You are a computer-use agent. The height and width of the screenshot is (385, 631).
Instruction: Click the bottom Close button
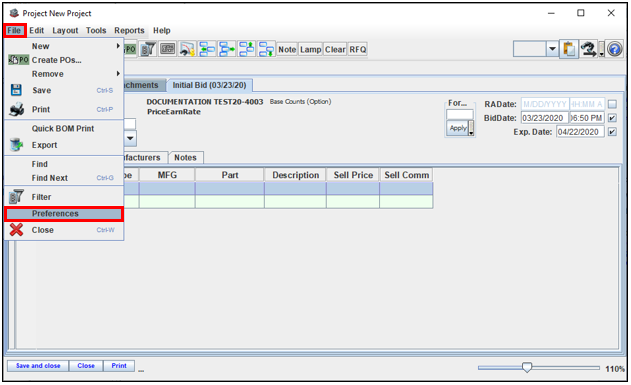pos(86,366)
